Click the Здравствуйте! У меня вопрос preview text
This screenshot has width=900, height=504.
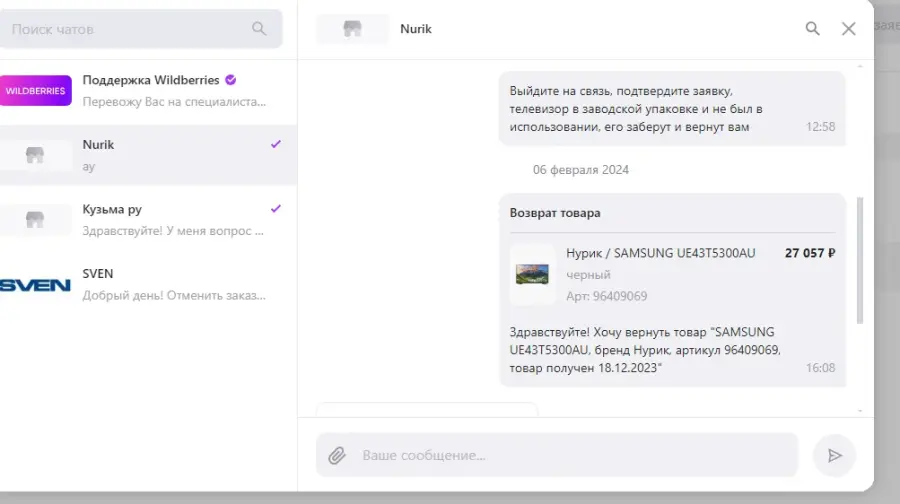click(173, 231)
